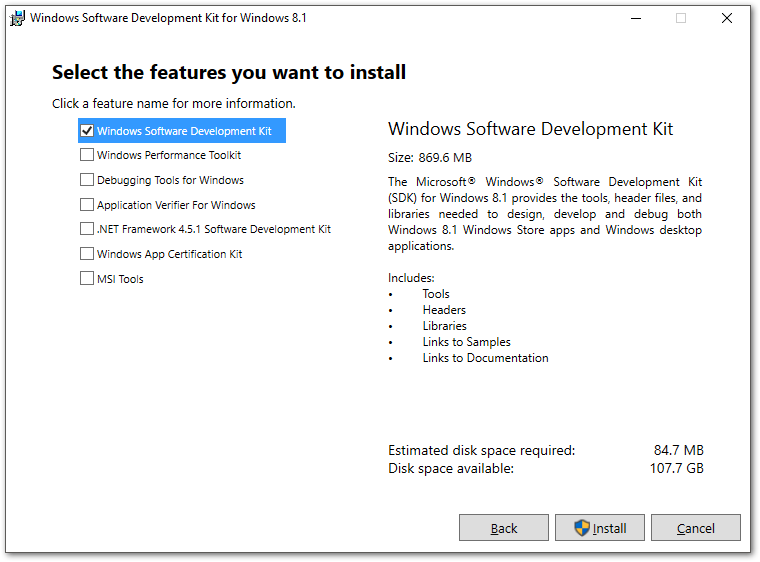Check Application Verifier For Windows box

87,205
